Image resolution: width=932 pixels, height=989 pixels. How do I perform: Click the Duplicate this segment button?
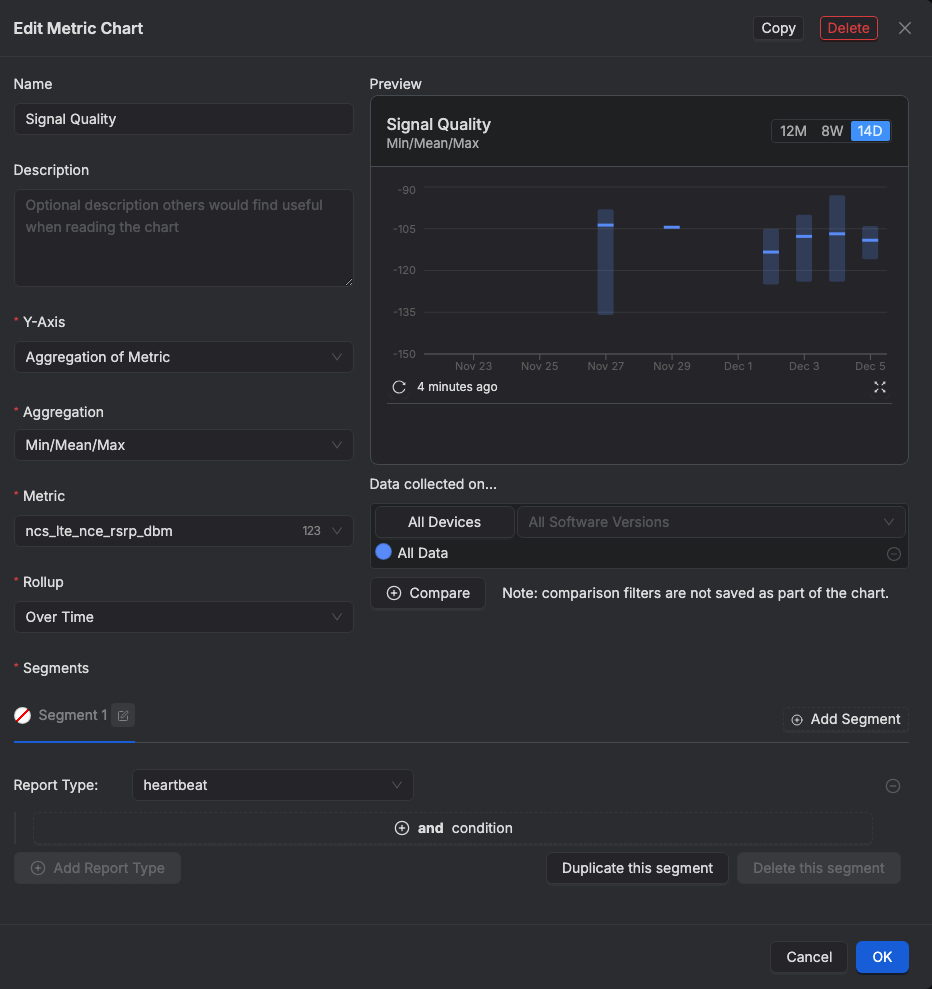coord(637,868)
